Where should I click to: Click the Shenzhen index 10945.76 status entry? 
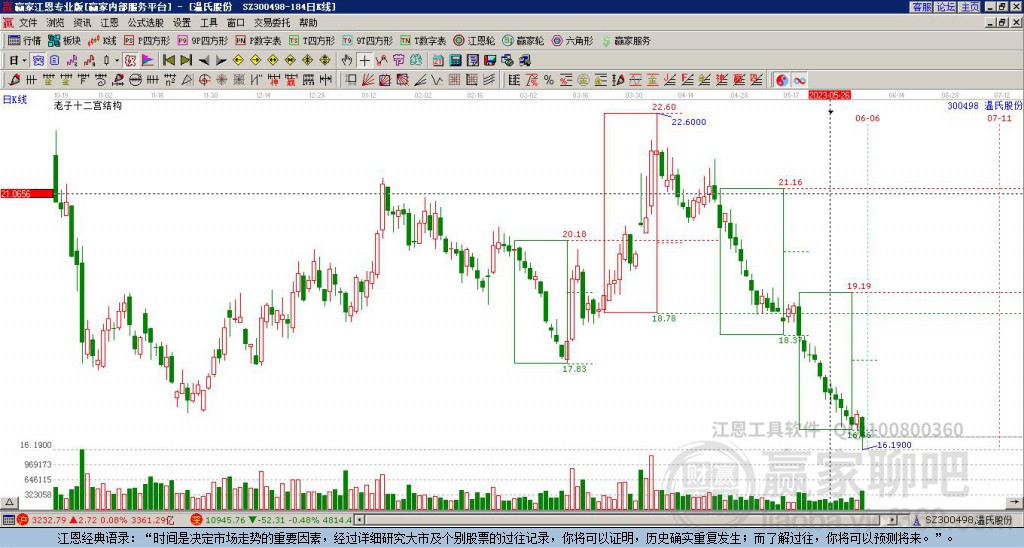(x=271, y=520)
